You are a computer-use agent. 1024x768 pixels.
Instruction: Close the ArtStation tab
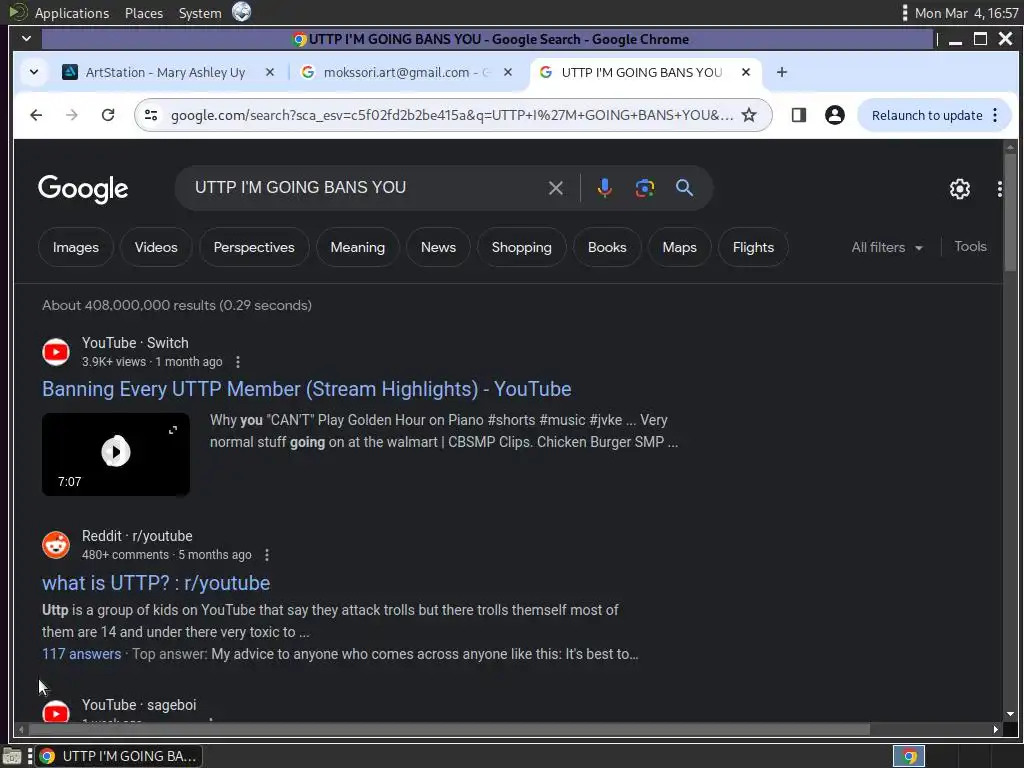(270, 72)
